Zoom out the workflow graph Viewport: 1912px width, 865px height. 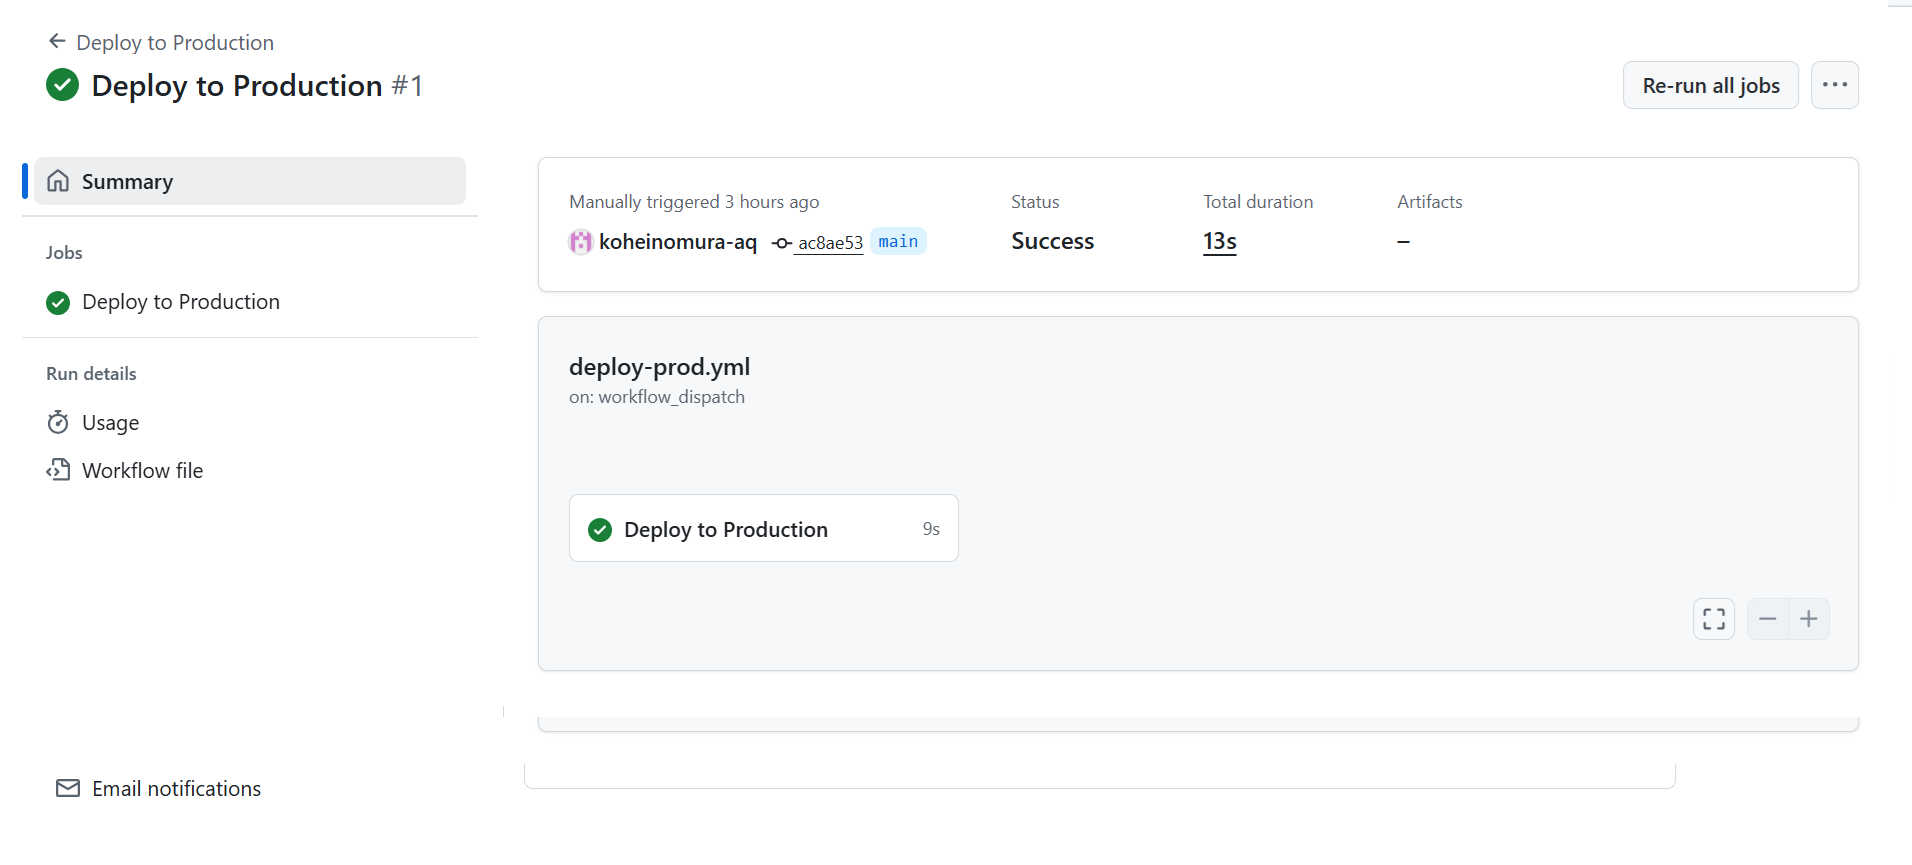1767,619
